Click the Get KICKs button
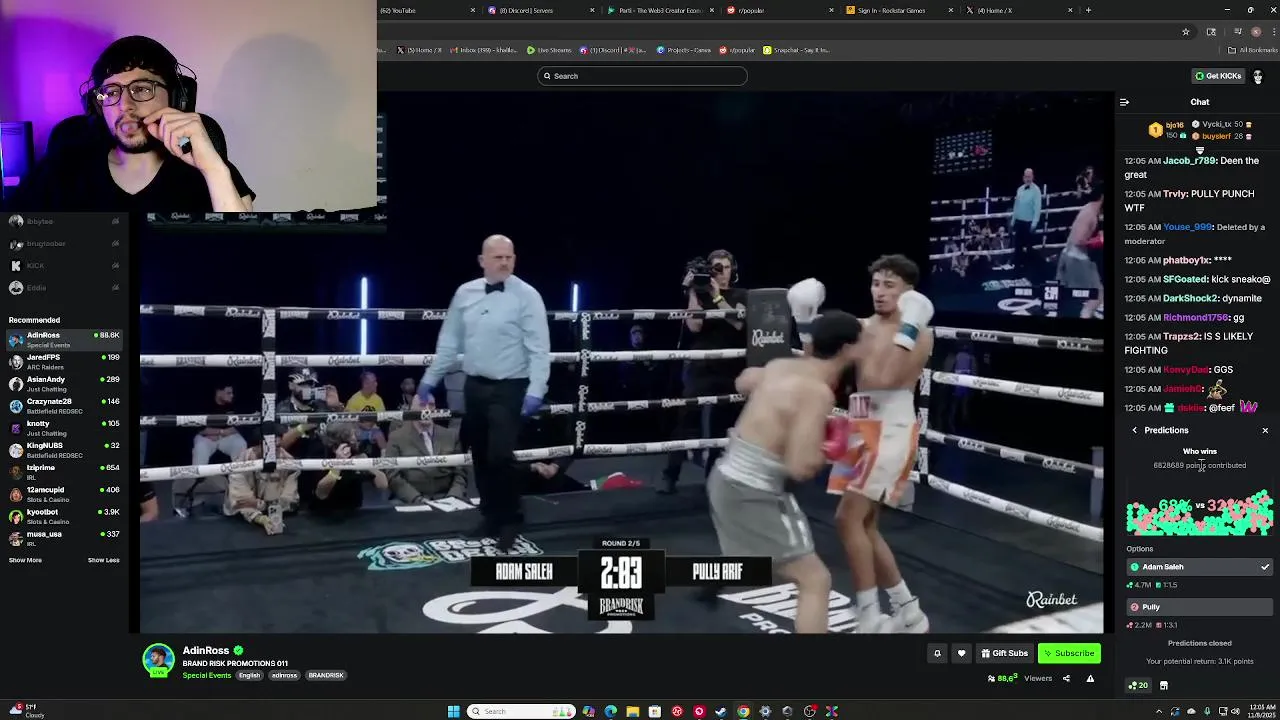The image size is (1280, 720). [1217, 76]
